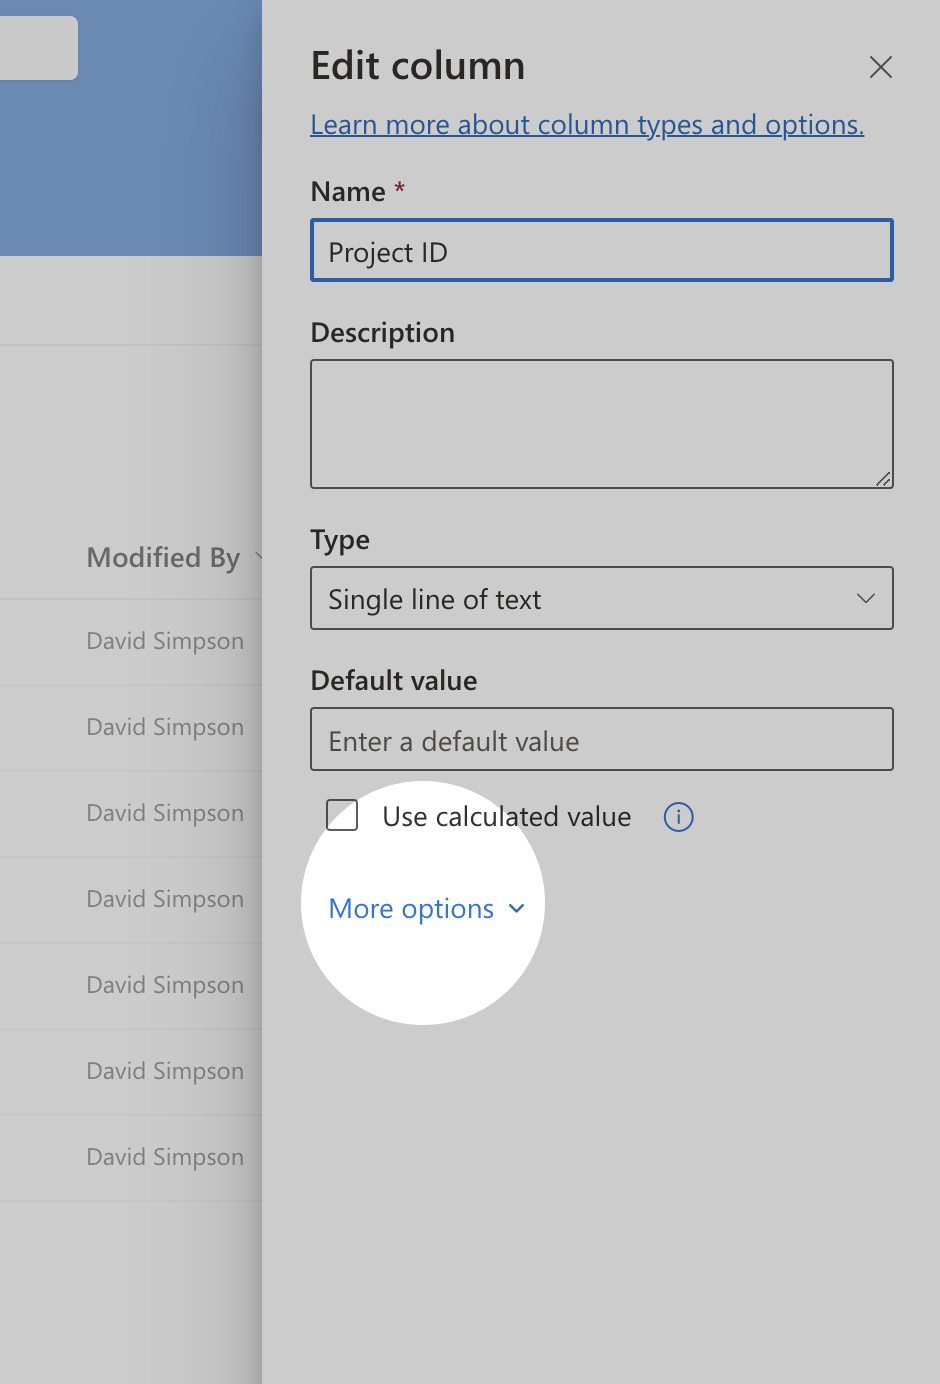Click inside the Description text area
This screenshot has height=1384, width=940.
click(x=601, y=423)
